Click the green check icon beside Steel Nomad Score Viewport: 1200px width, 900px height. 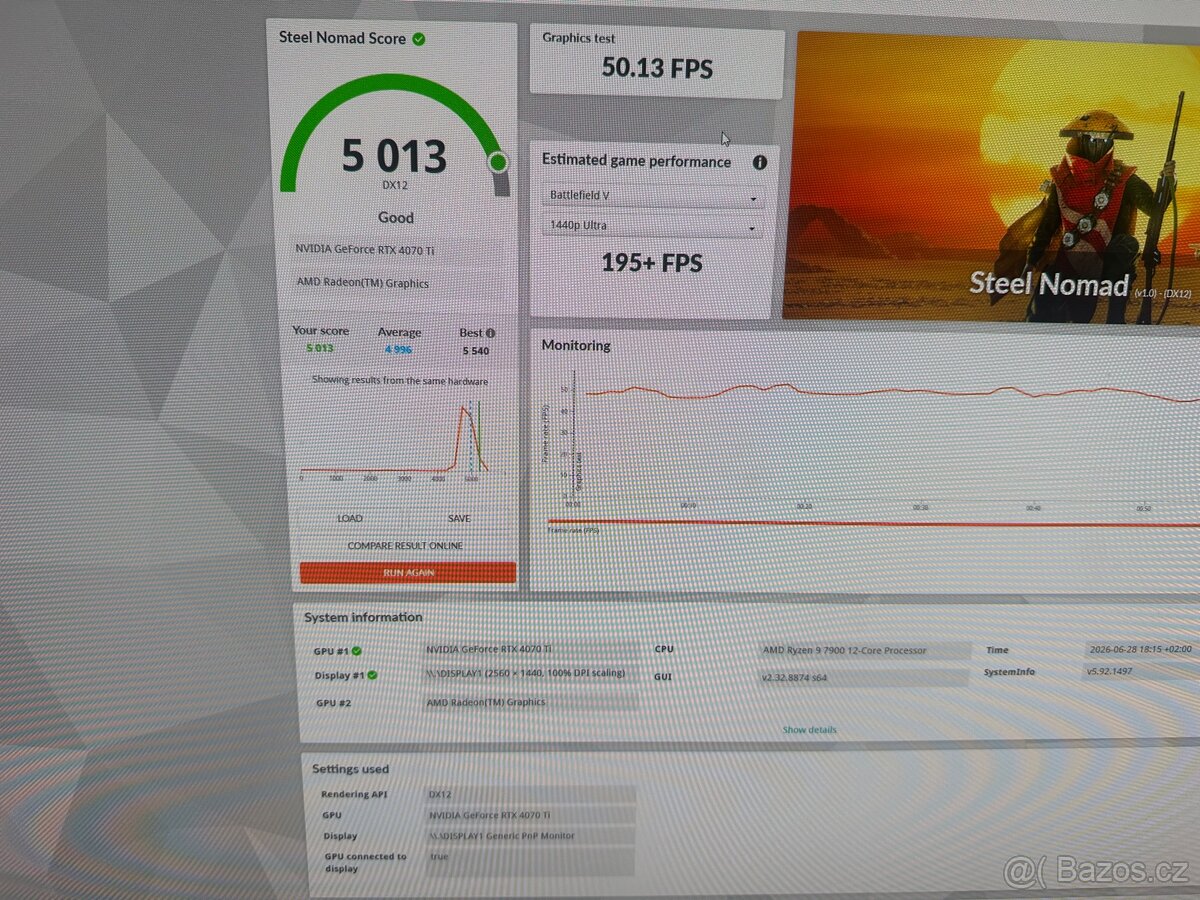pyautogui.click(x=419, y=39)
